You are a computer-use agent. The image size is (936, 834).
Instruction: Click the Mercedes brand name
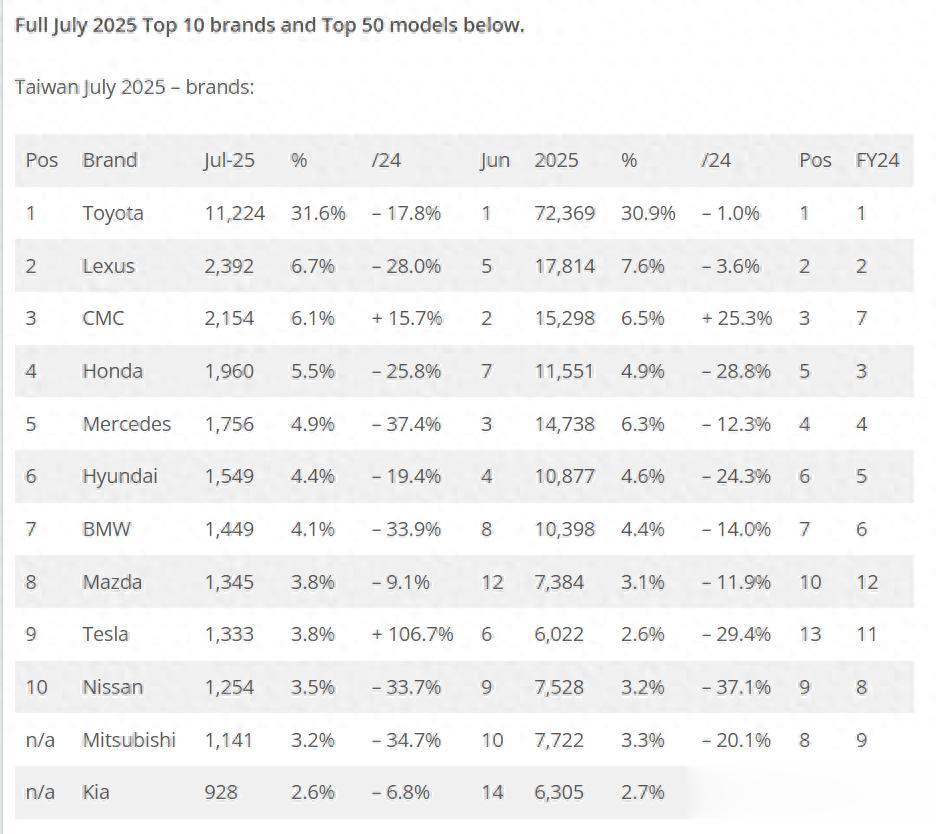coord(126,424)
